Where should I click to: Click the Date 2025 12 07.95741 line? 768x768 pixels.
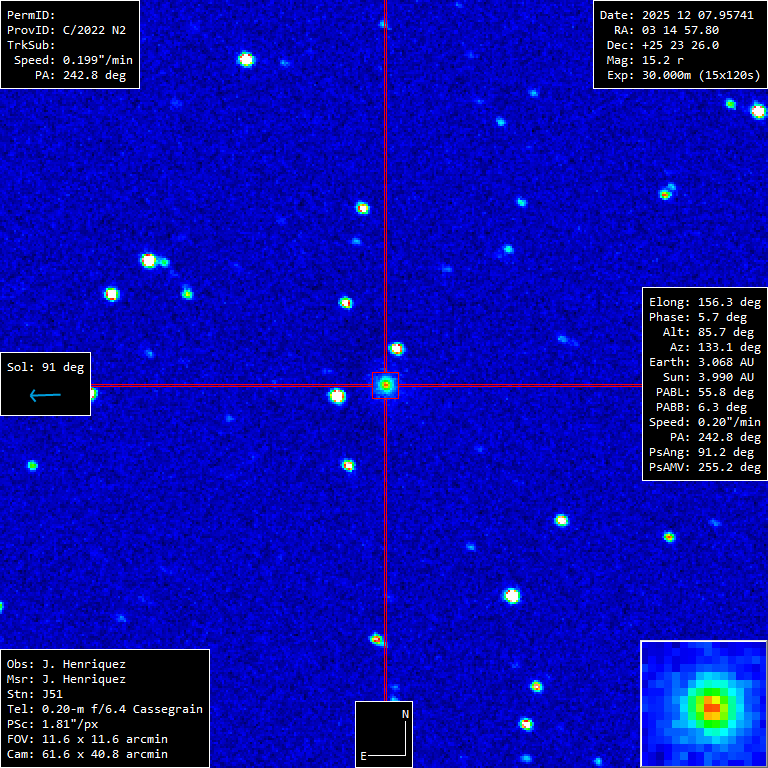(x=678, y=15)
